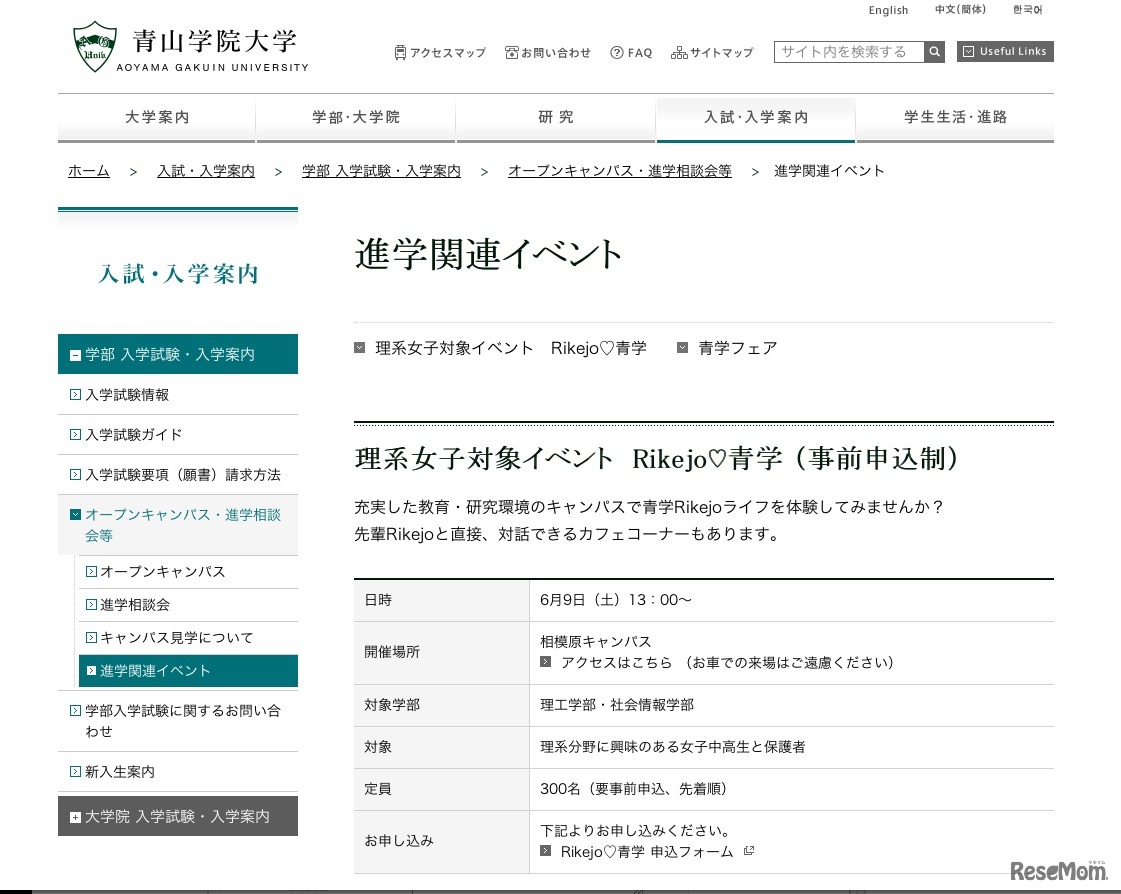
Task: Jump to the 青学フェア anchor link
Action: (737, 348)
